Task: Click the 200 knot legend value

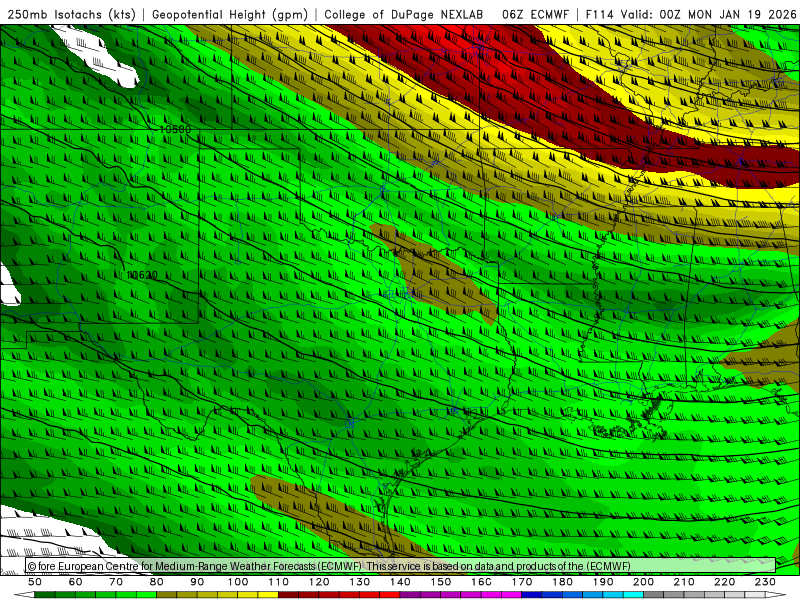Action: 643,582
